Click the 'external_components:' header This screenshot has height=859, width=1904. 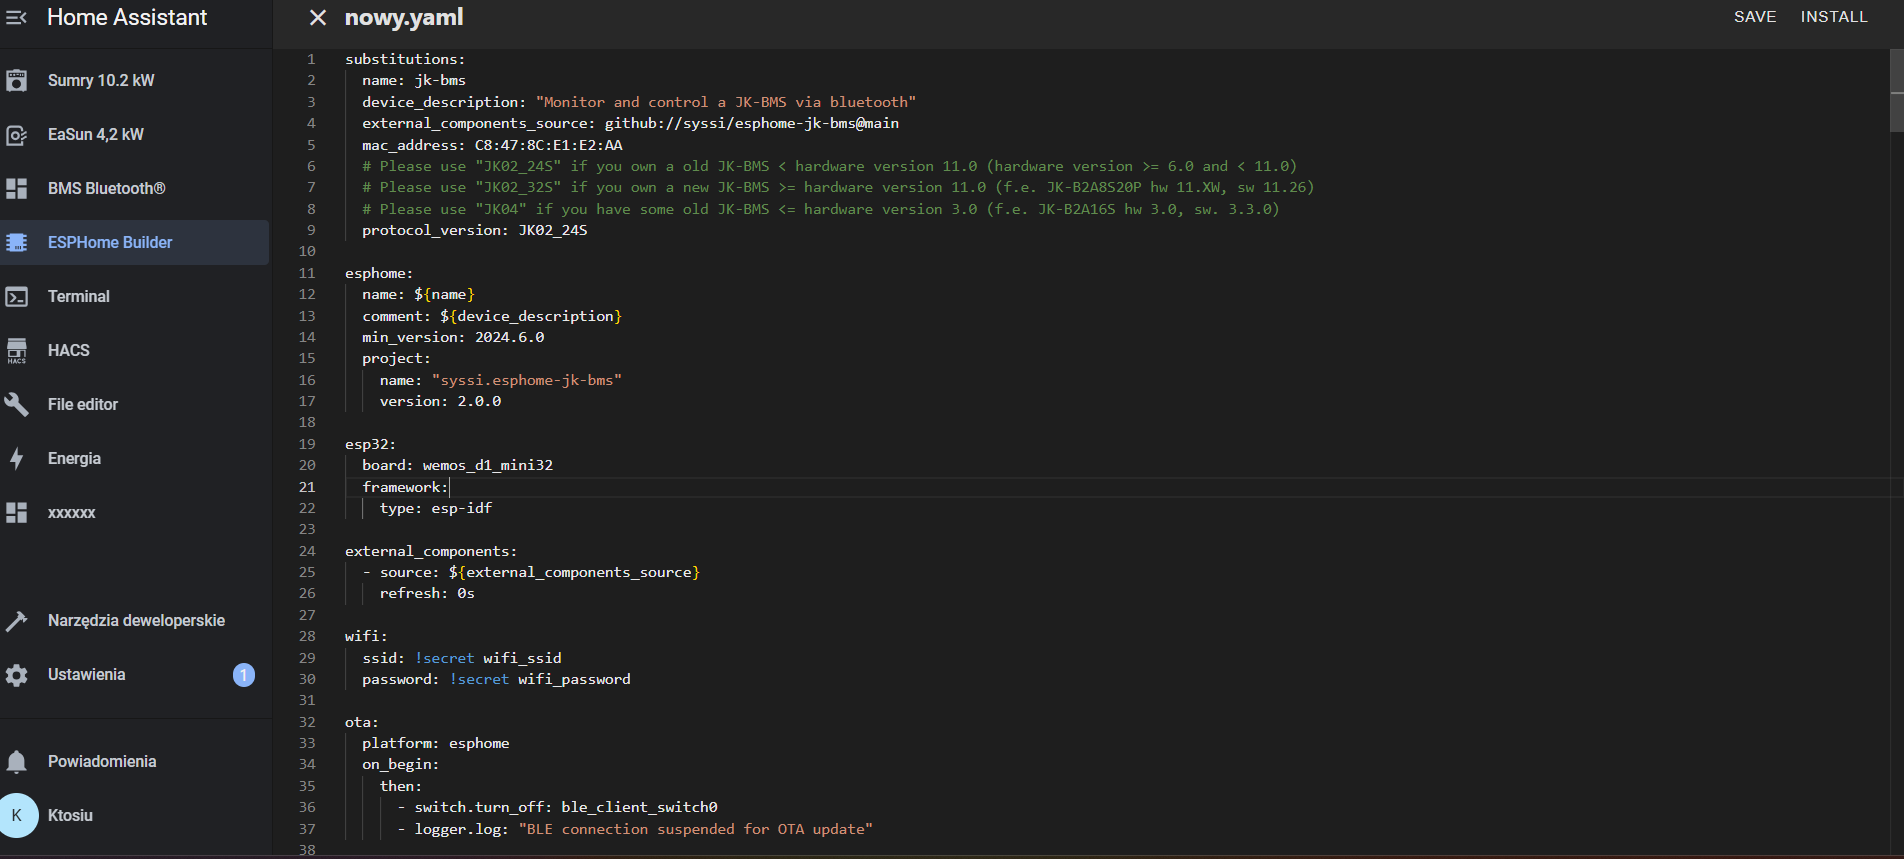431,551
